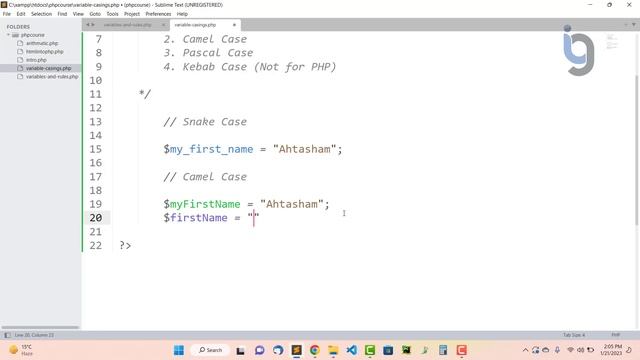
Task: Open variables-and-rules.php in the sidebar
Action: 52,77
